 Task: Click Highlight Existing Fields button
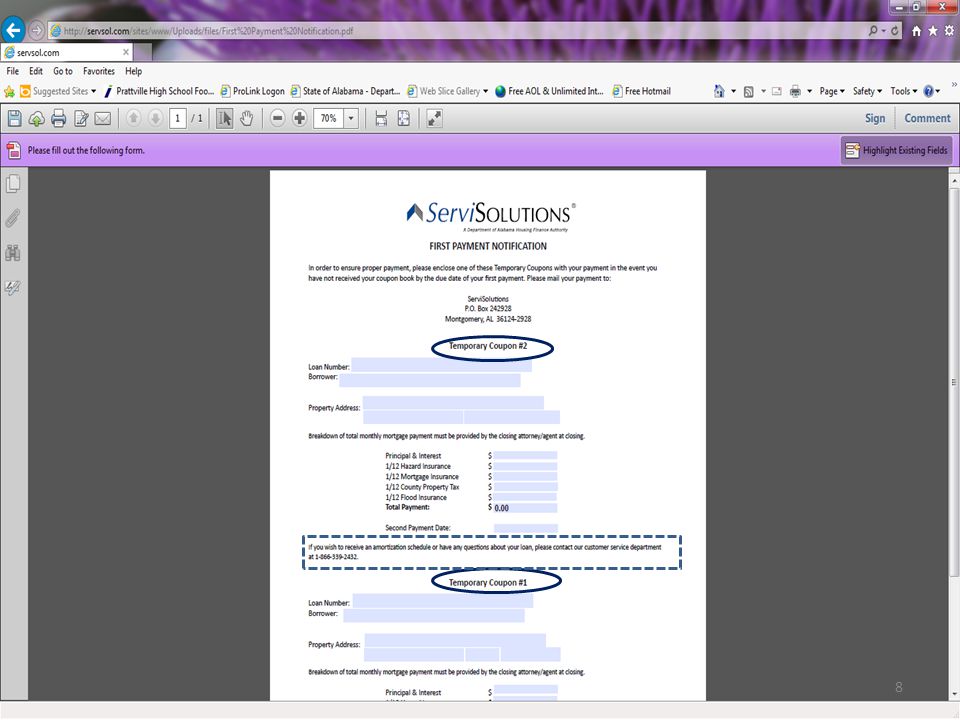[x=896, y=151]
